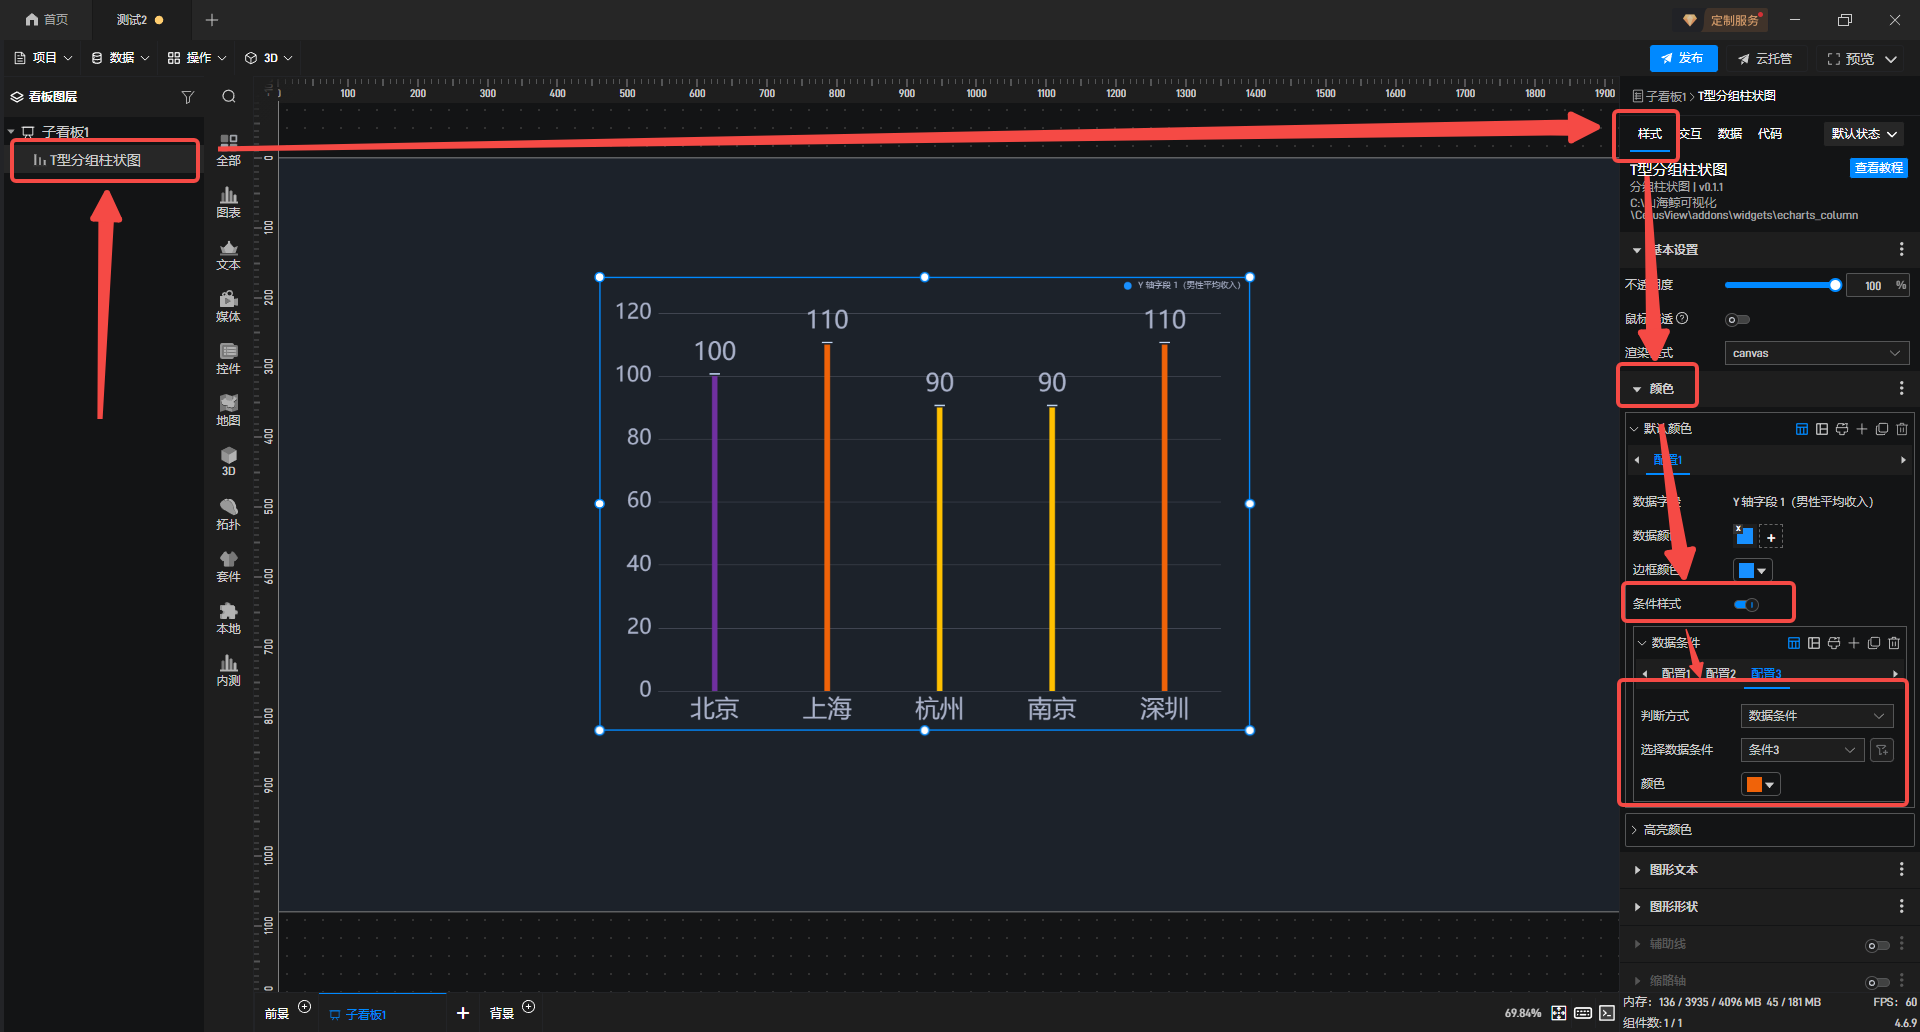The width and height of the screenshot is (1920, 1032).
Task: Open the 操作 menu
Action: tap(197, 58)
